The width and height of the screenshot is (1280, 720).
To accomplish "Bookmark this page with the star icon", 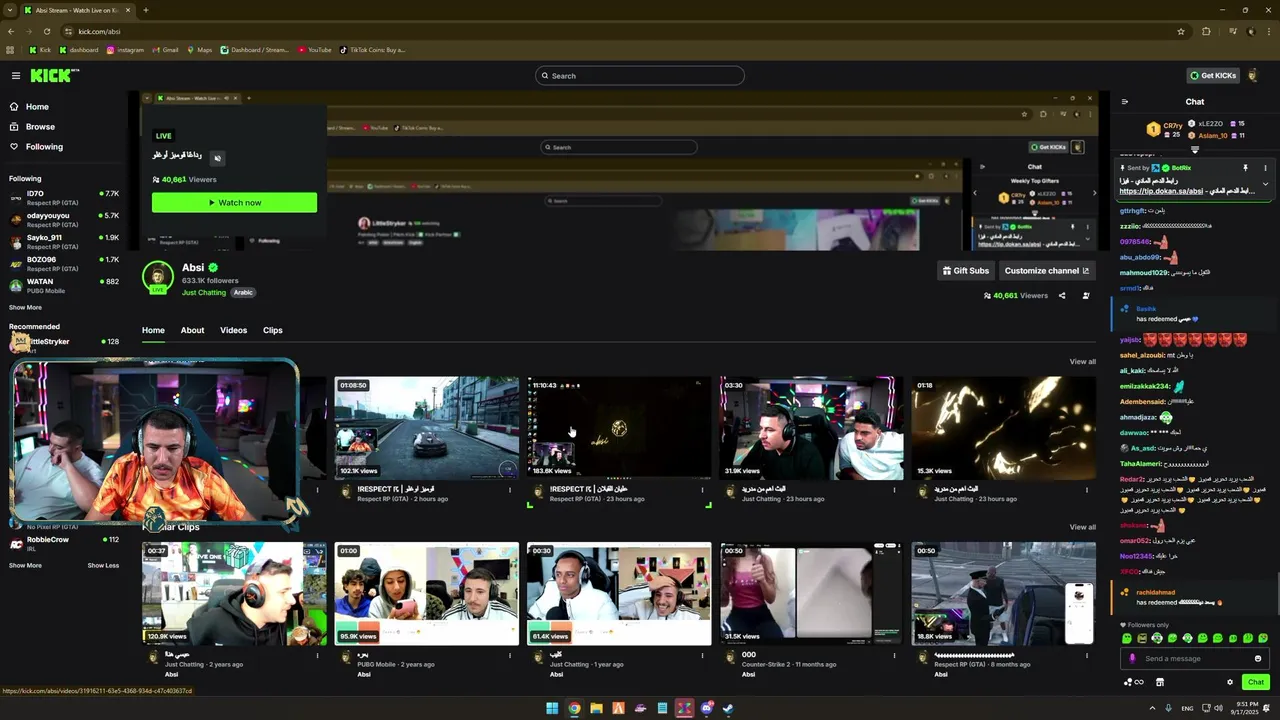I will (x=1181, y=31).
